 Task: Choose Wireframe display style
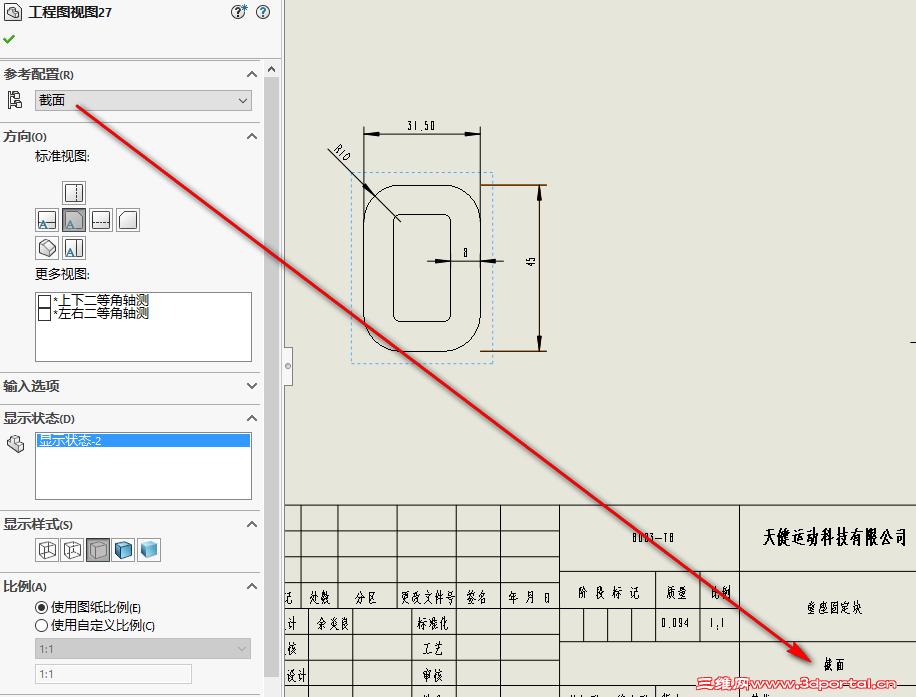coord(47,550)
